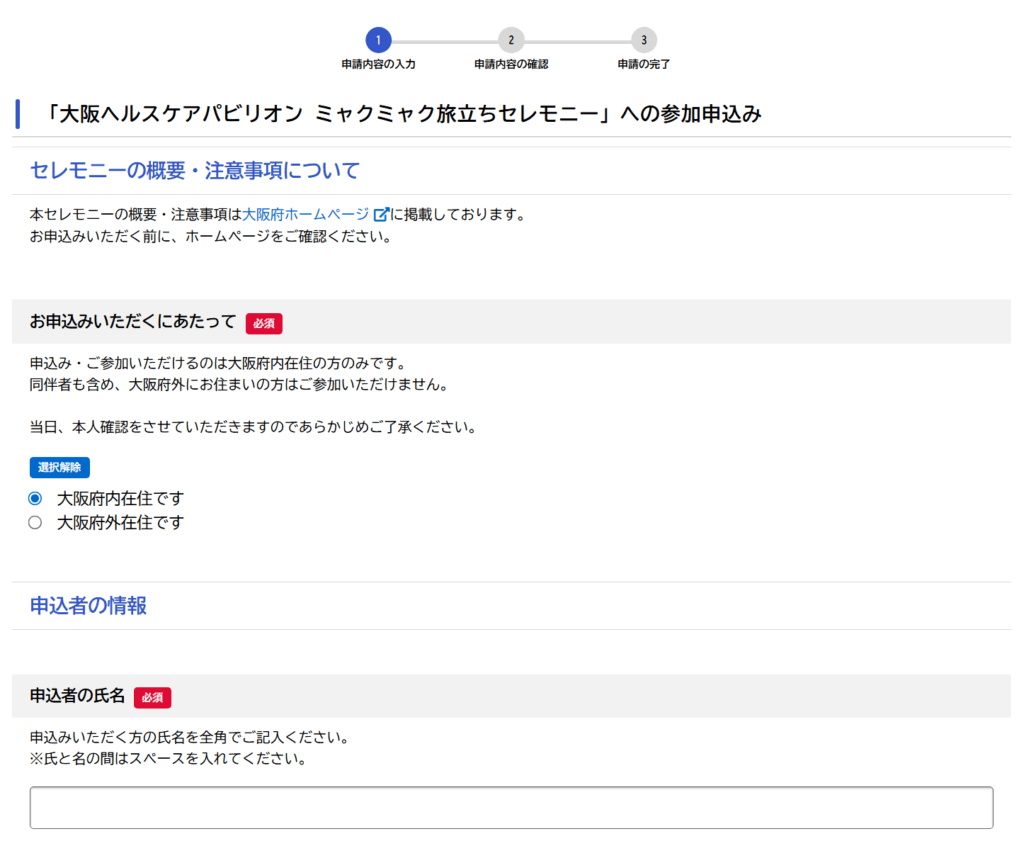Image resolution: width=1024 pixels, height=858 pixels.
Task: Click the 申請内容の入力 step label
Action: (x=378, y=64)
